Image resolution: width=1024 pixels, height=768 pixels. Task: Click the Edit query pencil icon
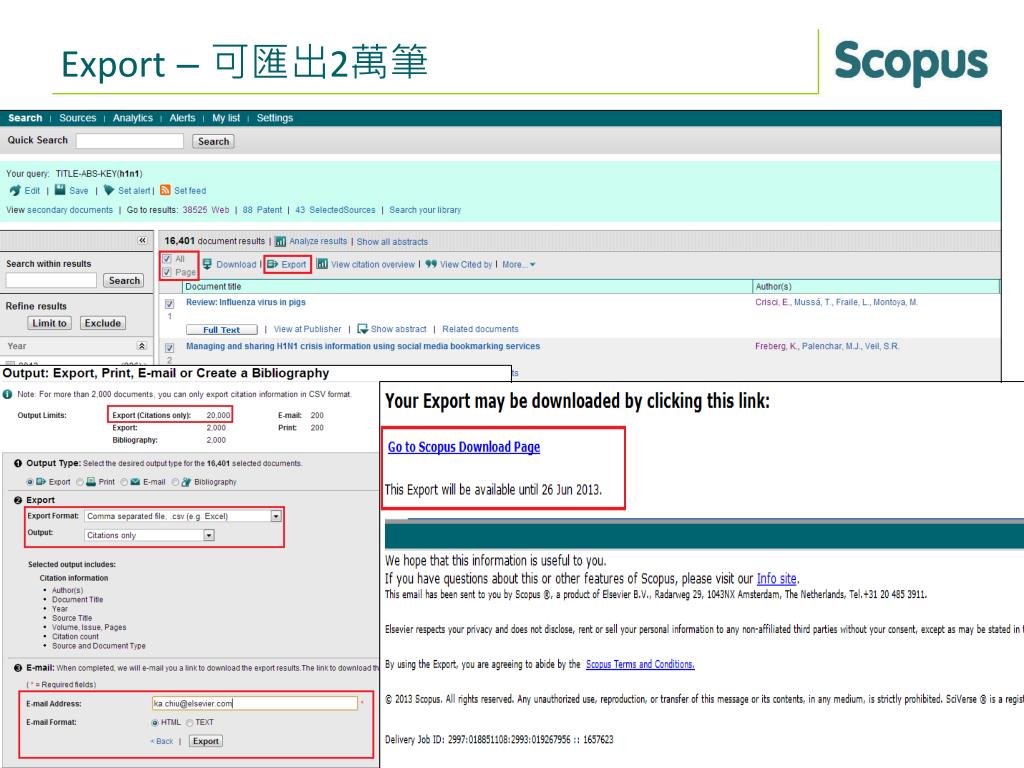(15, 191)
